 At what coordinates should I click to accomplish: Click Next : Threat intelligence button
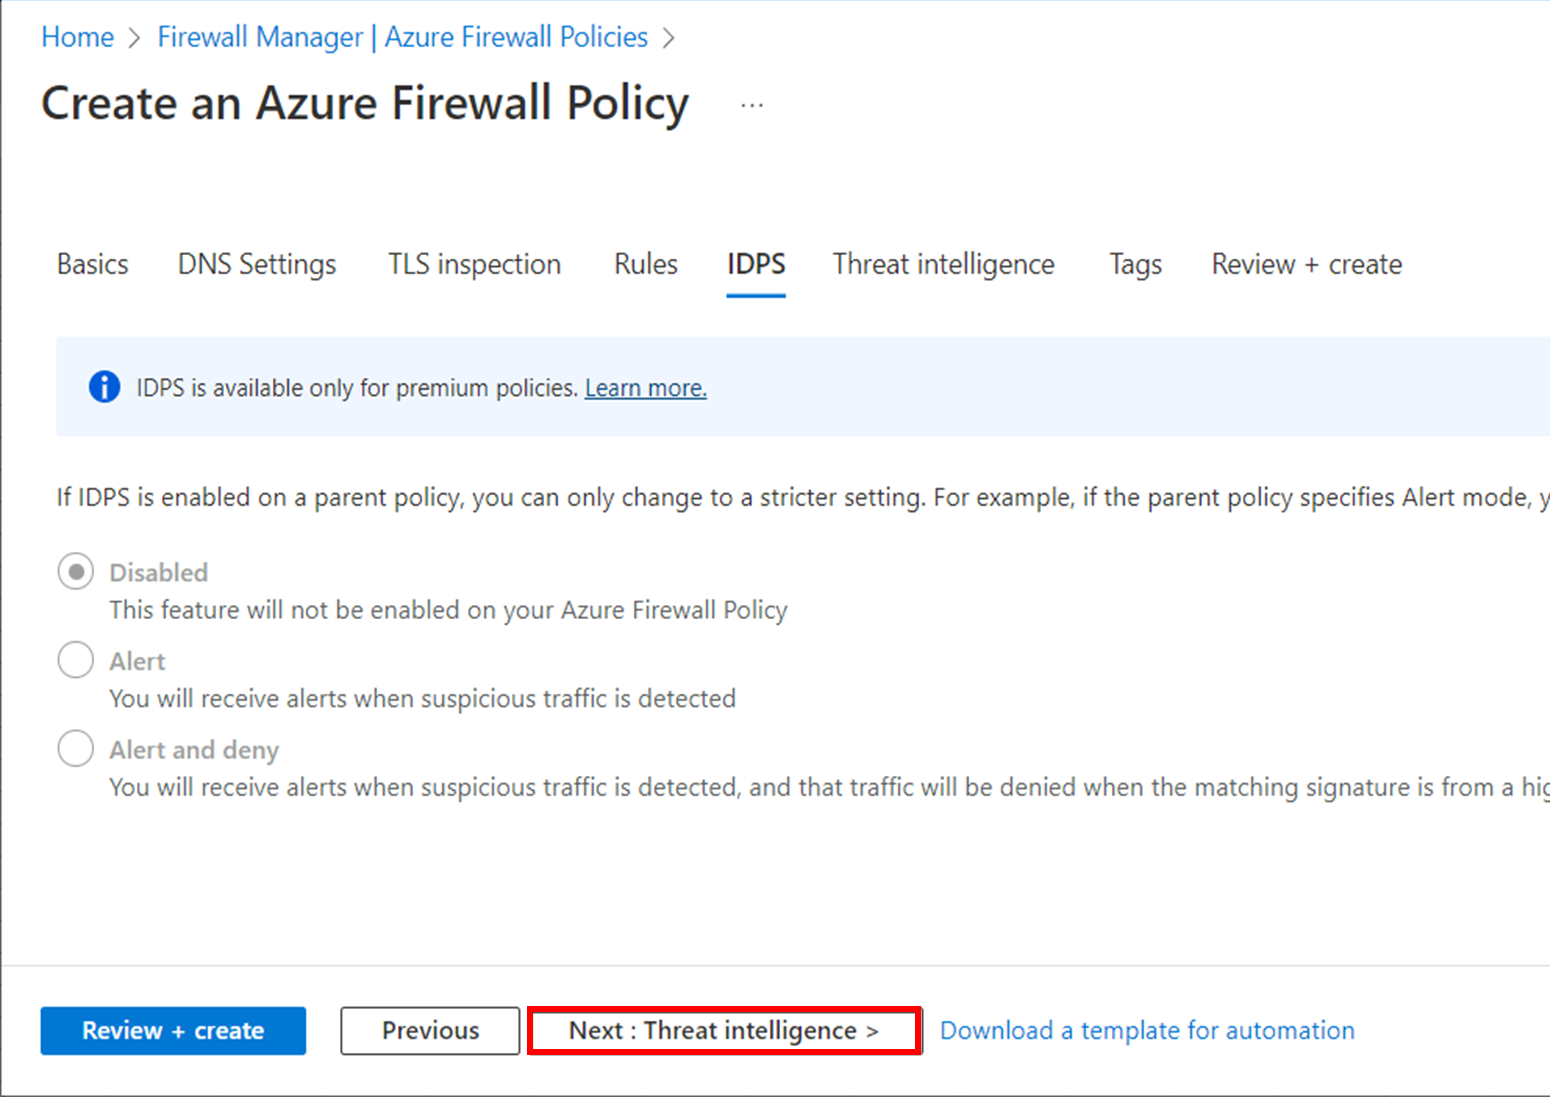(724, 1030)
